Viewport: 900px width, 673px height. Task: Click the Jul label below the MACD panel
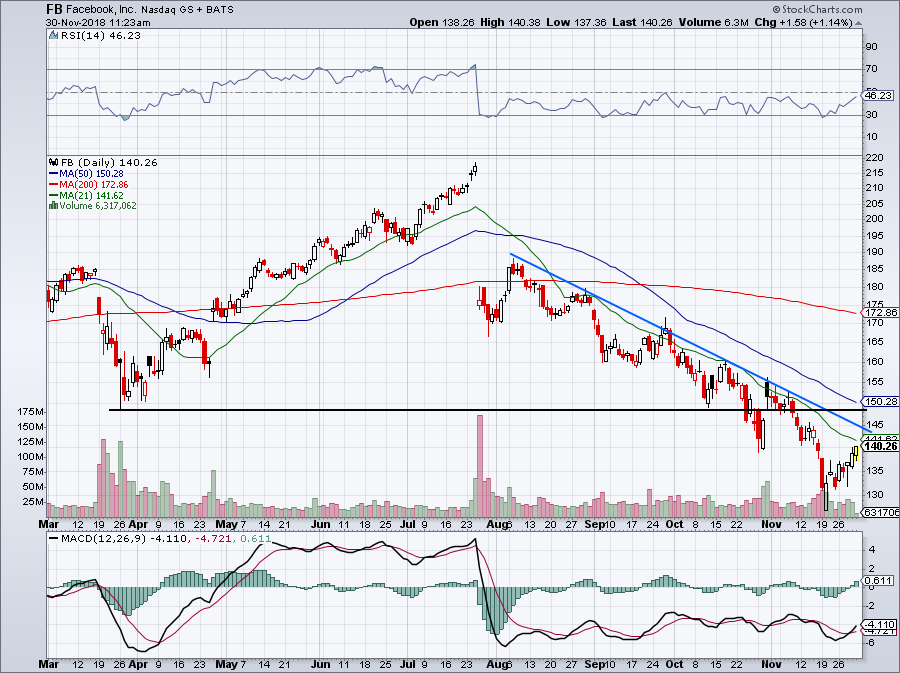pyautogui.click(x=408, y=664)
